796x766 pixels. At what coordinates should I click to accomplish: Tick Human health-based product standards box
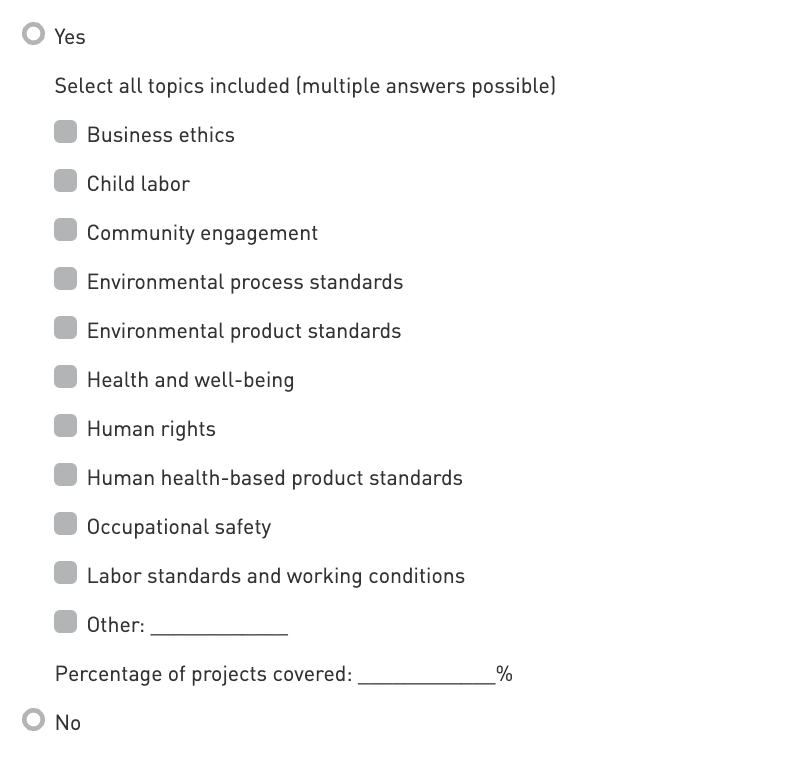pos(65,476)
